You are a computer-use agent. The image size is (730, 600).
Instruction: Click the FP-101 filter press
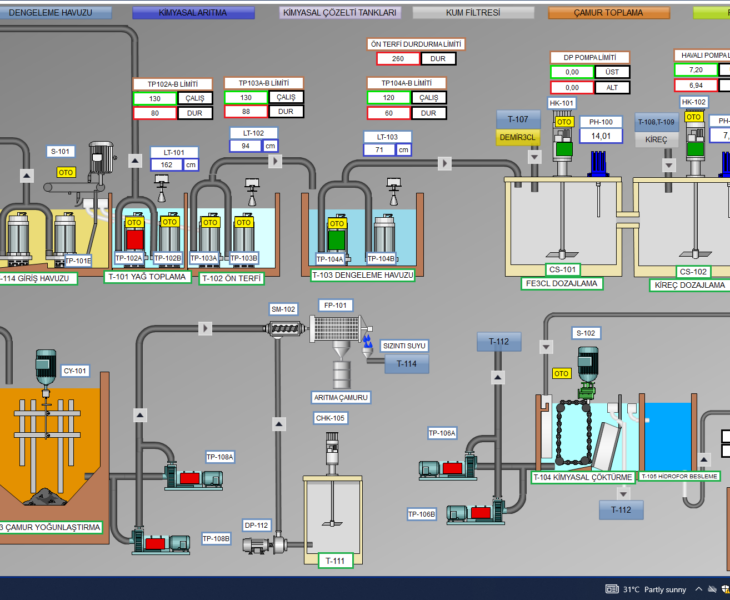coord(337,329)
